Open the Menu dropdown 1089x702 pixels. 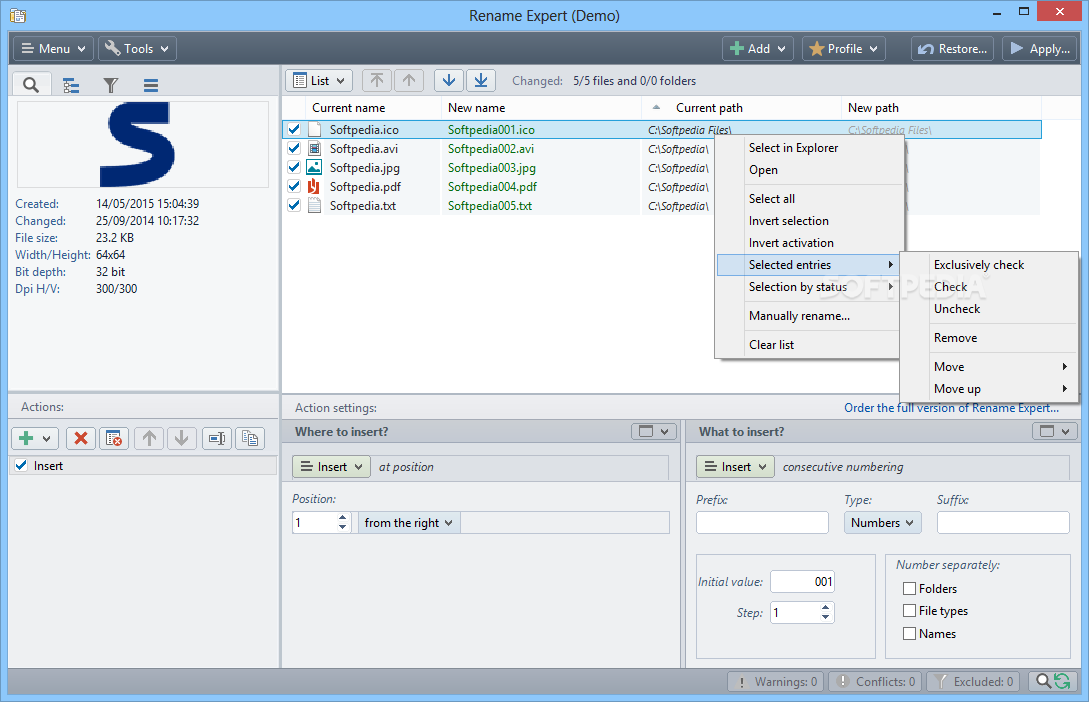click(x=53, y=49)
